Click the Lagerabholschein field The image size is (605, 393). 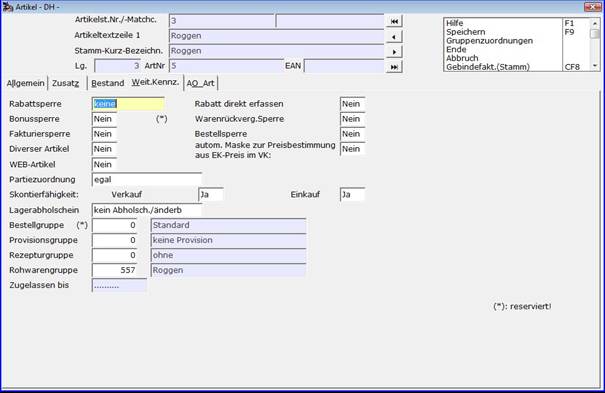147,210
